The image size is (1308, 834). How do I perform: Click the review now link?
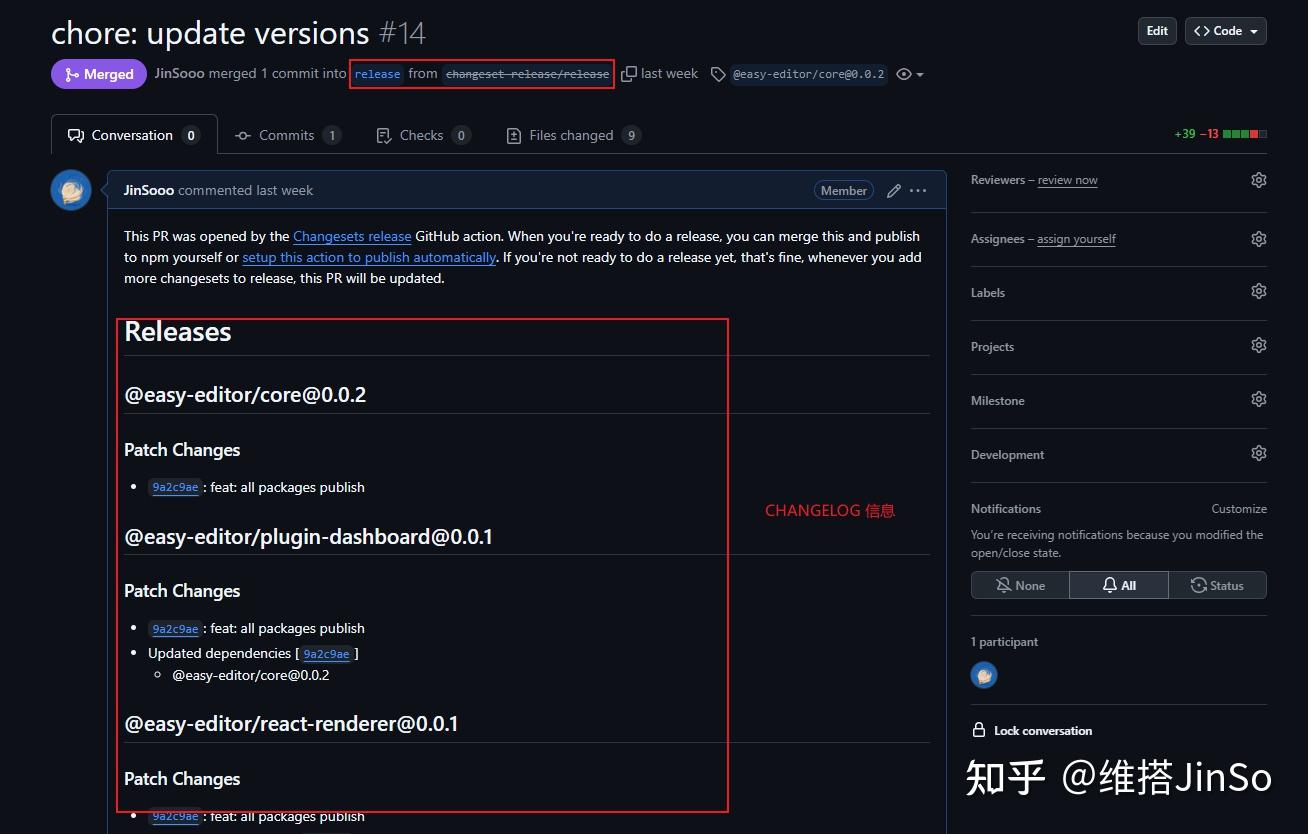[x=1067, y=179]
